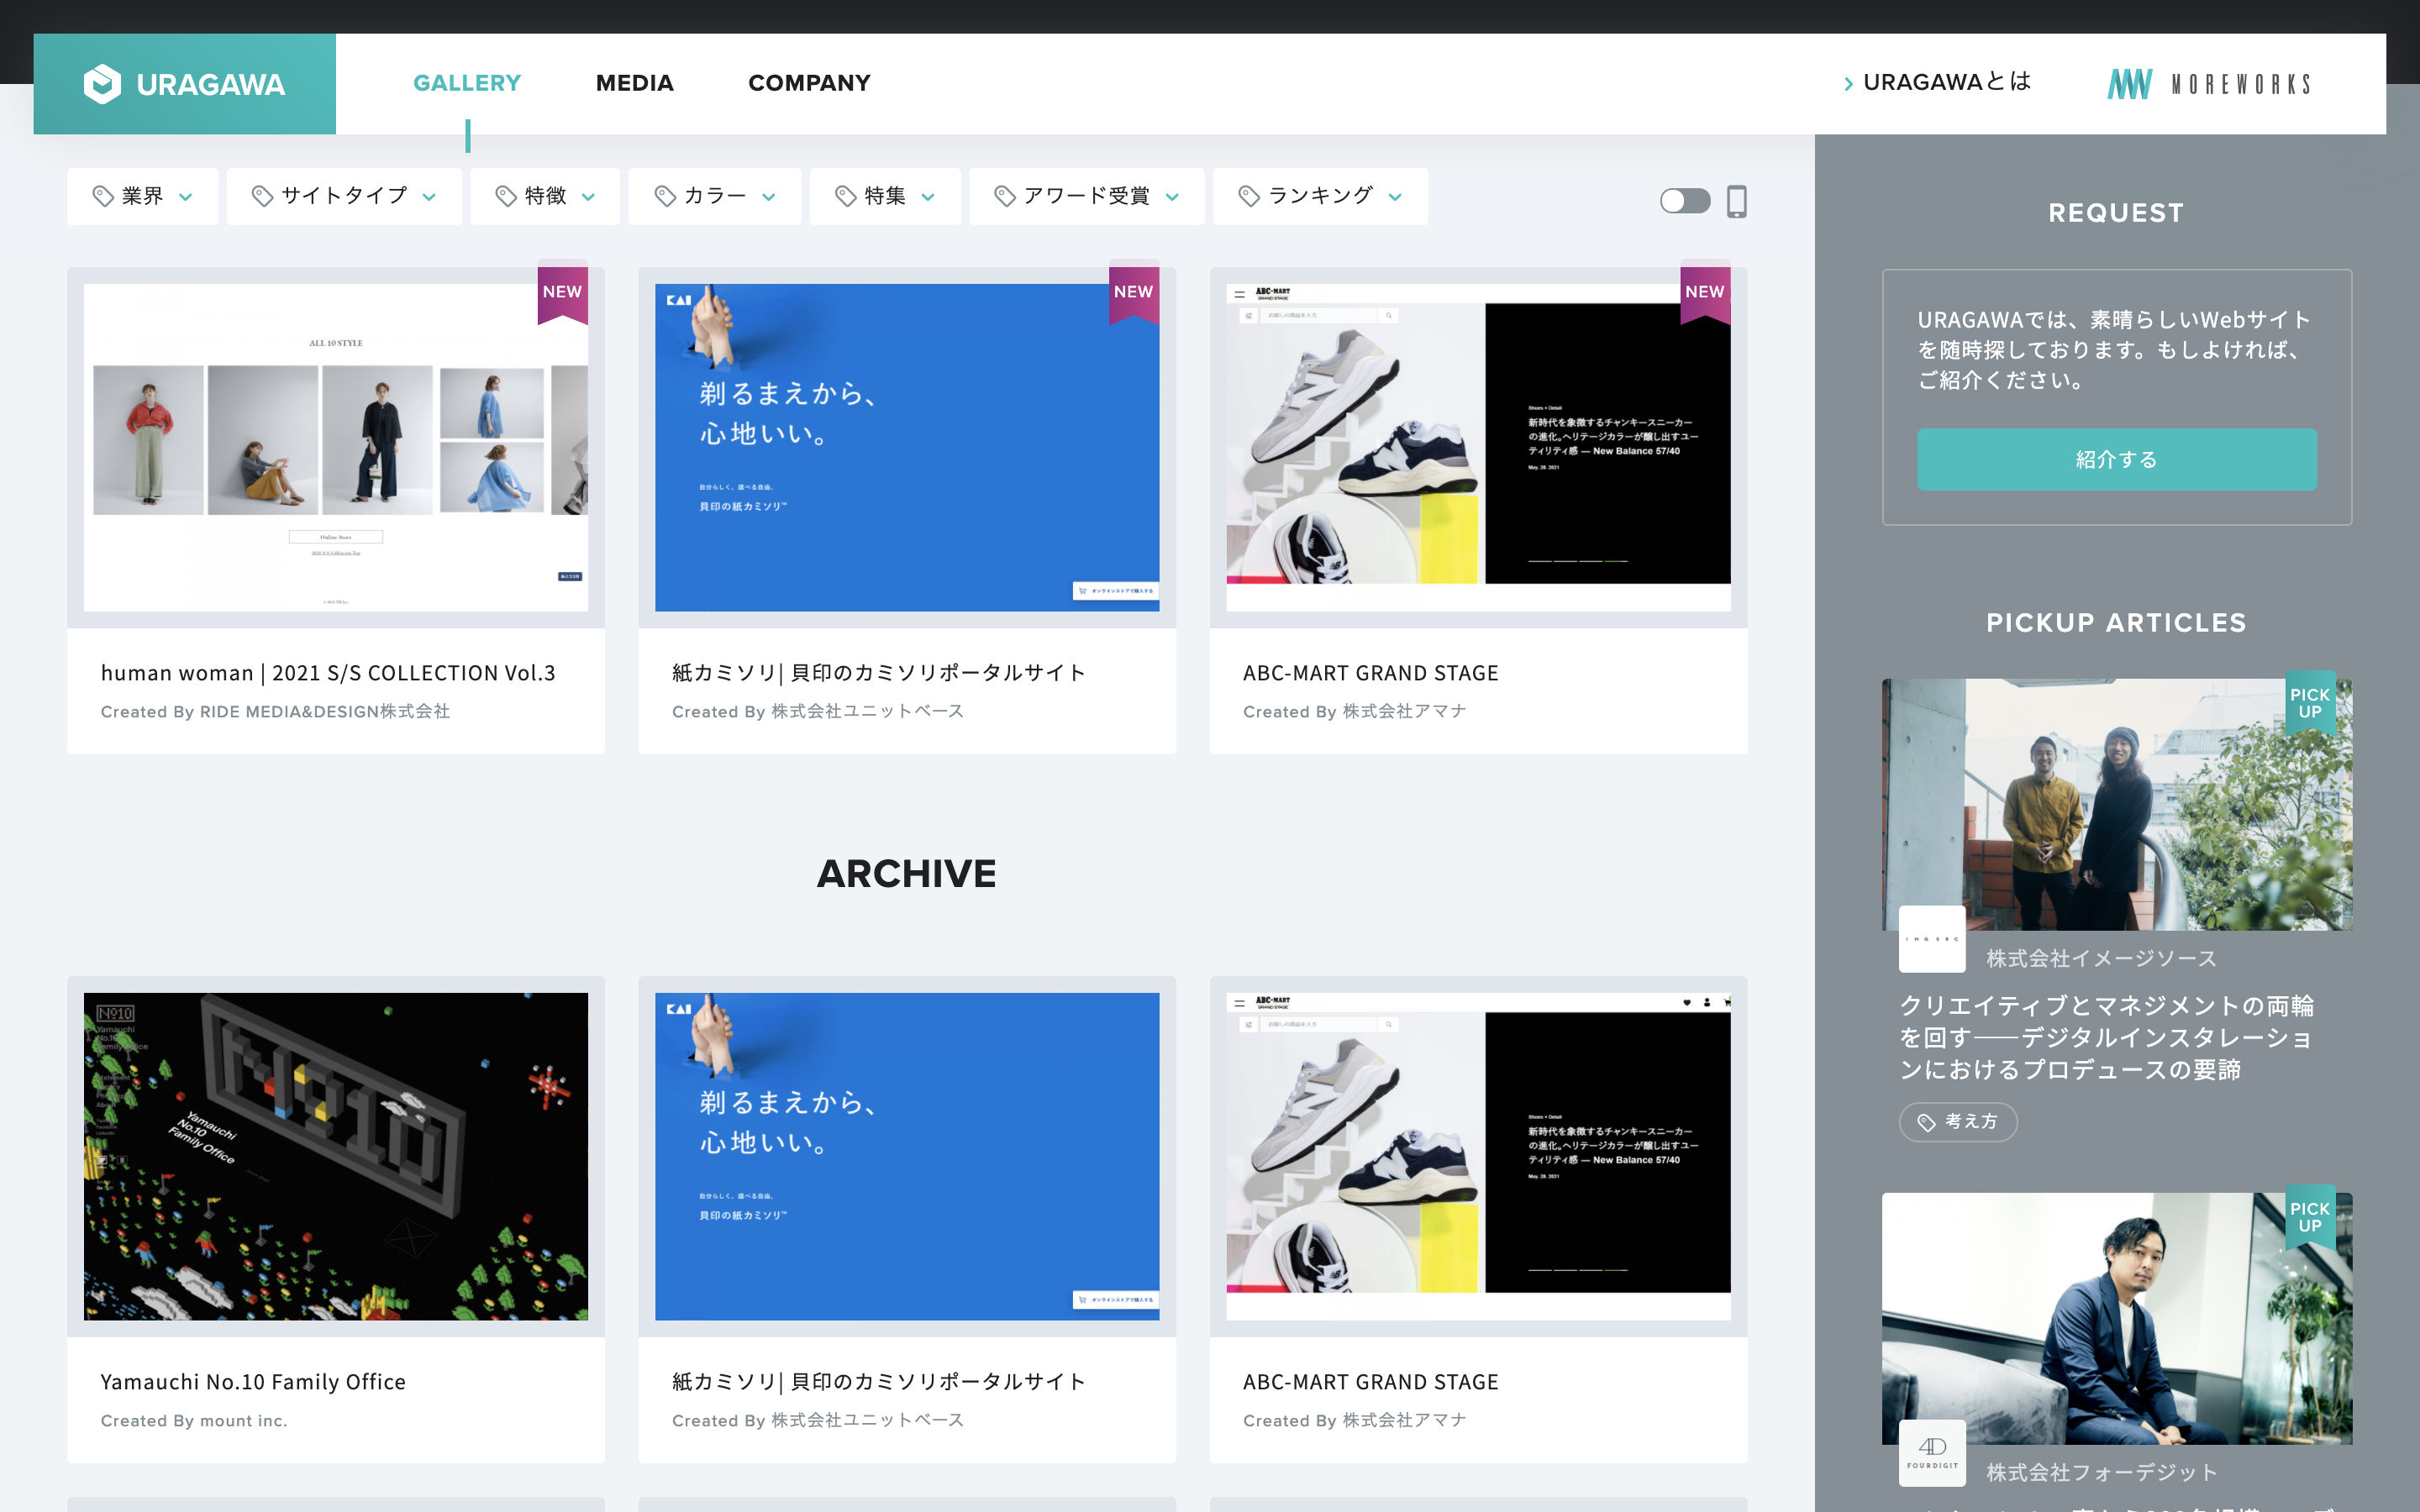Click the FOURDIGIT company logo badge
This screenshot has height=1512, width=2420.
1932,1453
